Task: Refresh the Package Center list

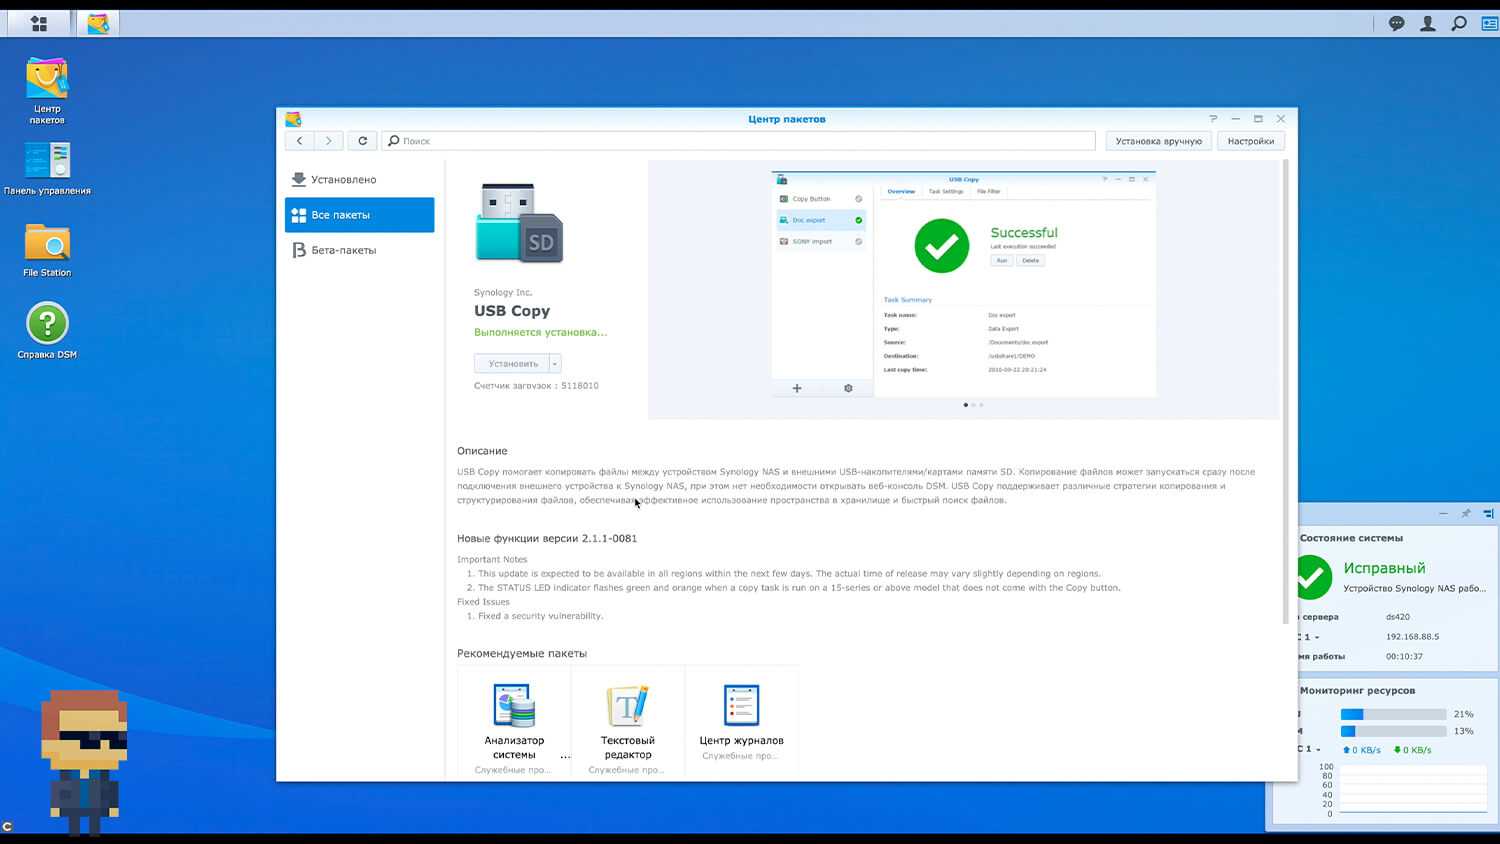Action: [x=363, y=141]
